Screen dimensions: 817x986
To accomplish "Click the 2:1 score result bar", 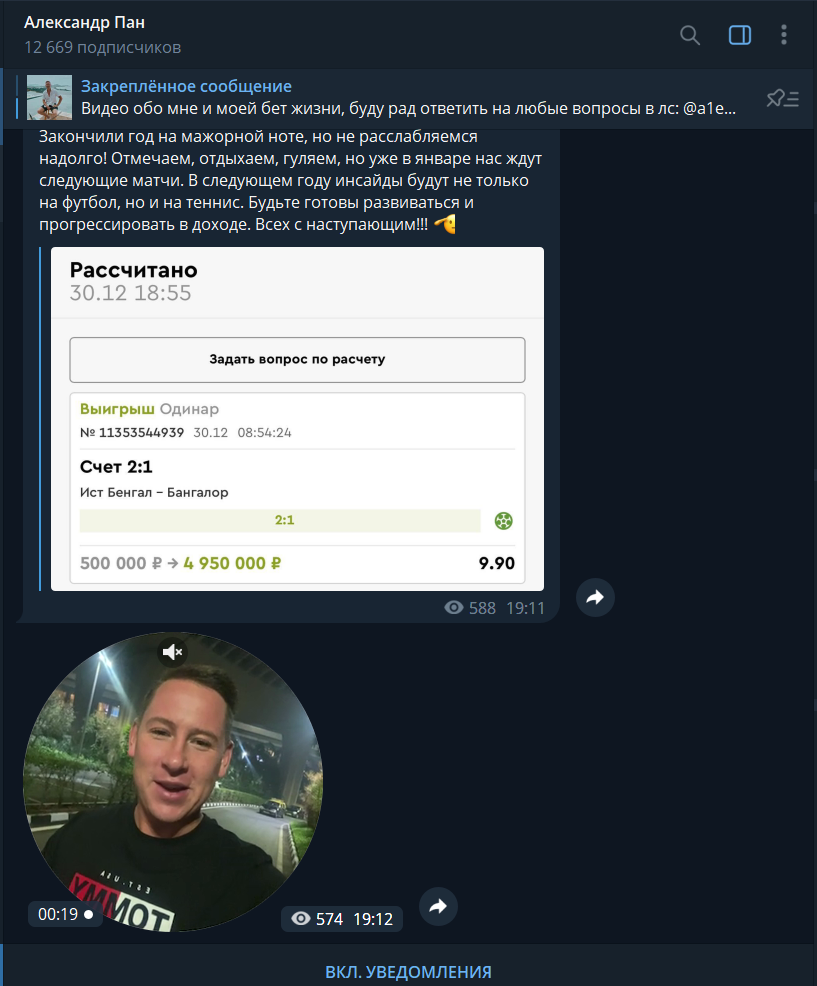I will 280,521.
